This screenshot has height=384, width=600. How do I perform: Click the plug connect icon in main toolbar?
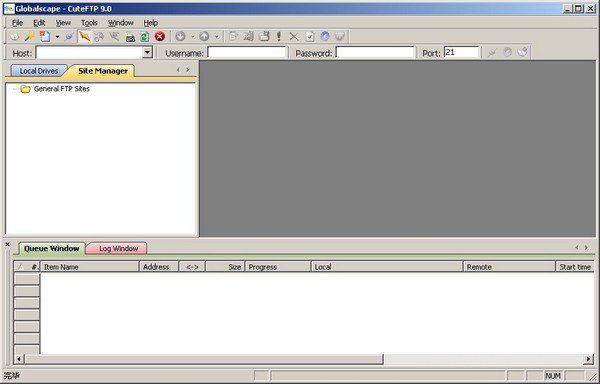pyautogui.click(x=68, y=37)
